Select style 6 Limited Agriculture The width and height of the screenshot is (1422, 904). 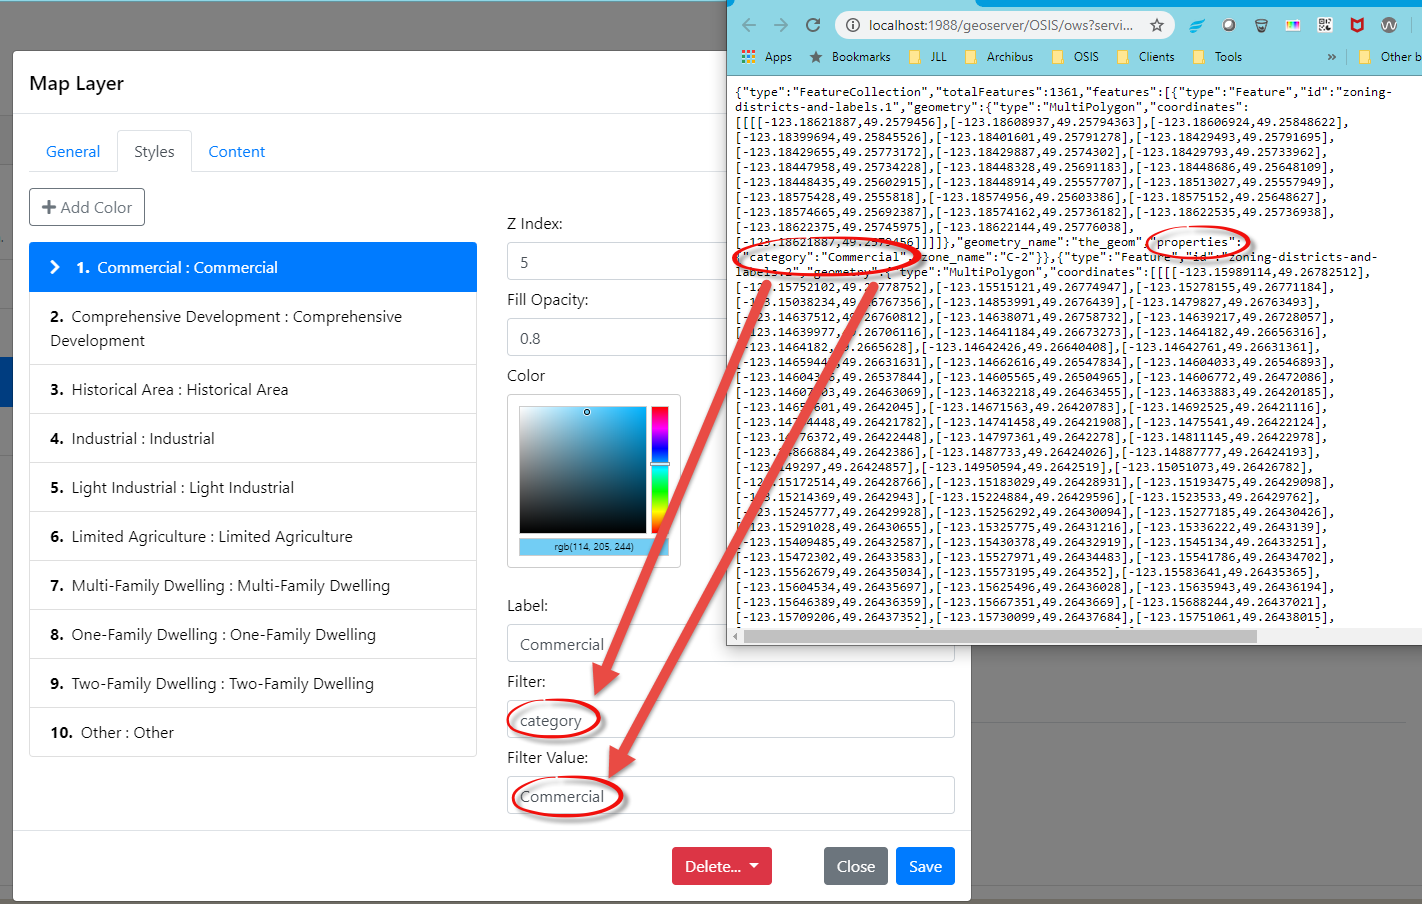[253, 536]
